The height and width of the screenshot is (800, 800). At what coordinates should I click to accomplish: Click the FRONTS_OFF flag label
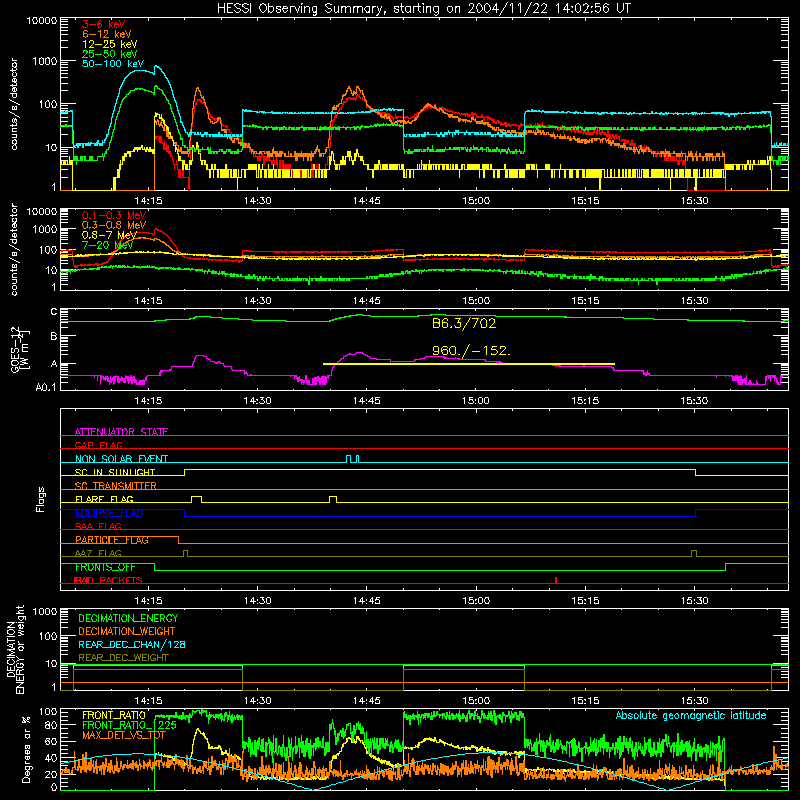[x=105, y=567]
